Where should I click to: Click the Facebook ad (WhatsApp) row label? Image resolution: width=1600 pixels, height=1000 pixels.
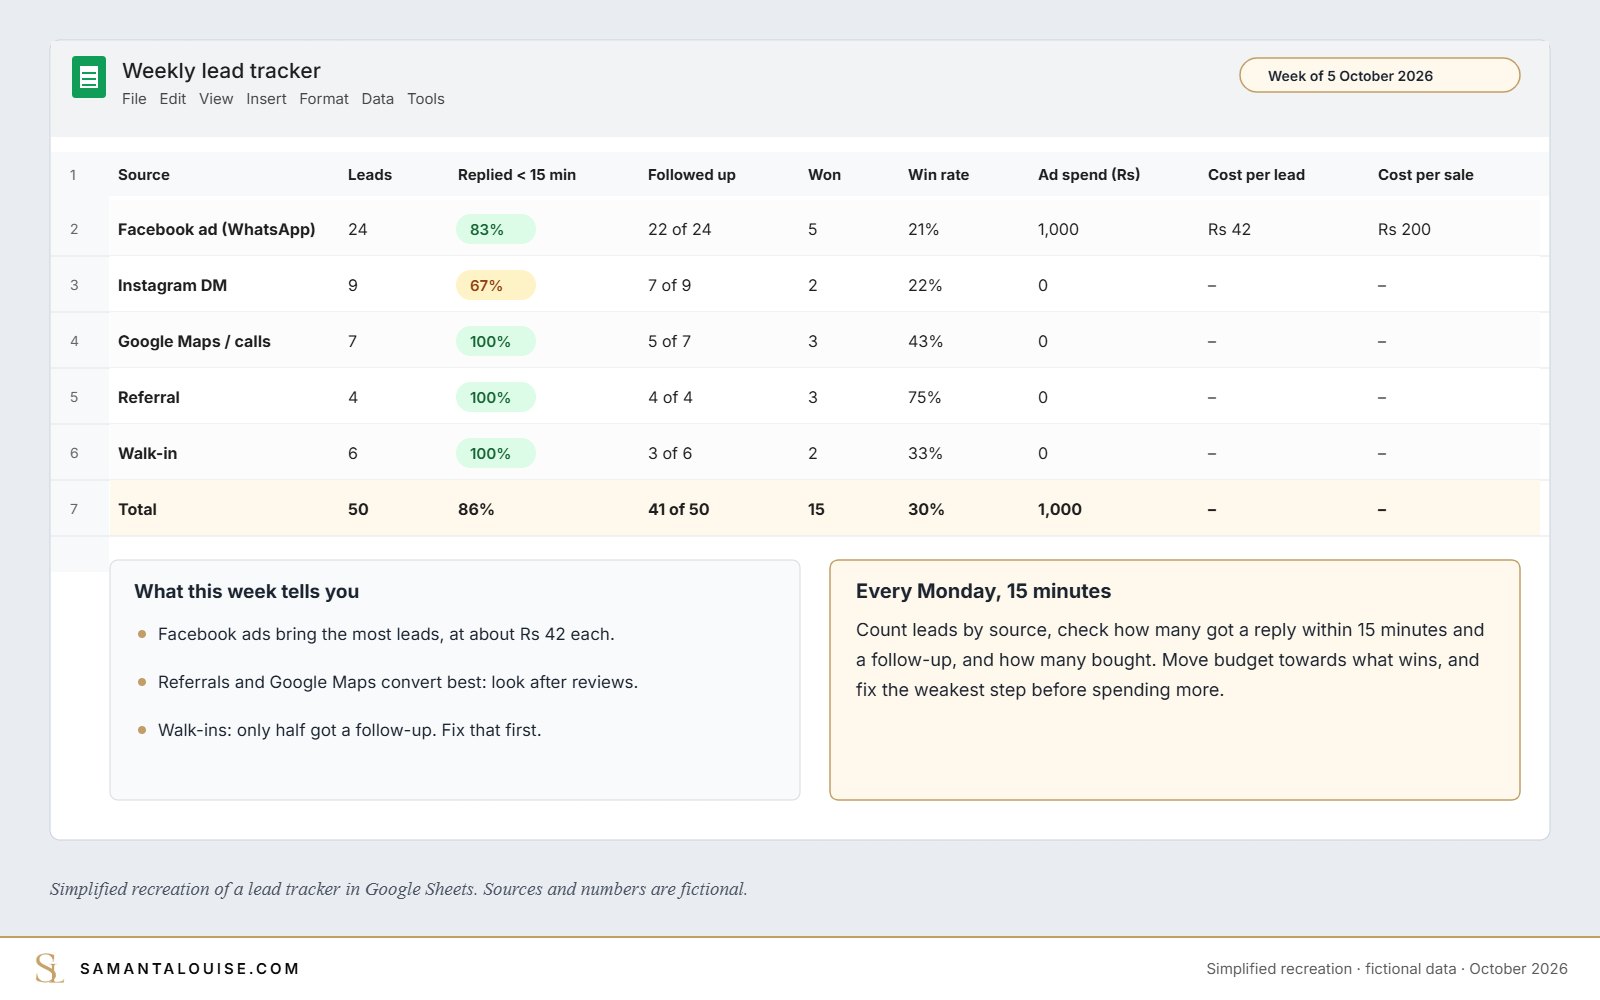tap(216, 229)
